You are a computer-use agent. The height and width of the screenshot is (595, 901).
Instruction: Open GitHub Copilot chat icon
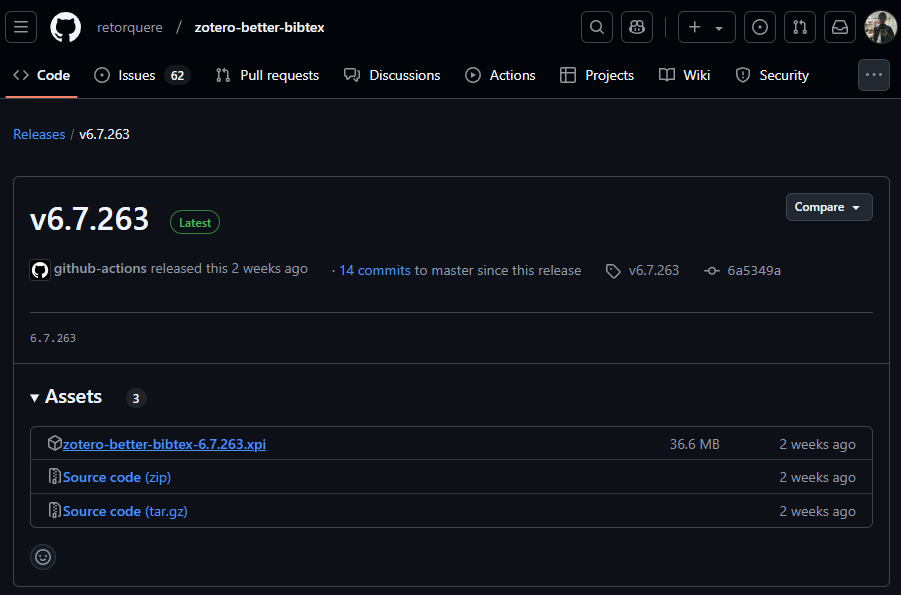pos(637,27)
